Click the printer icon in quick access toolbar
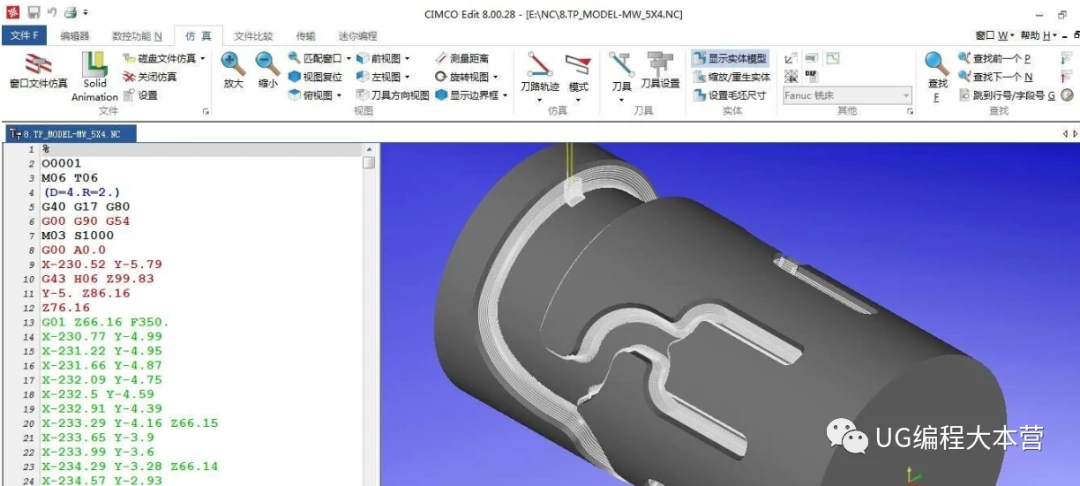 (x=70, y=12)
